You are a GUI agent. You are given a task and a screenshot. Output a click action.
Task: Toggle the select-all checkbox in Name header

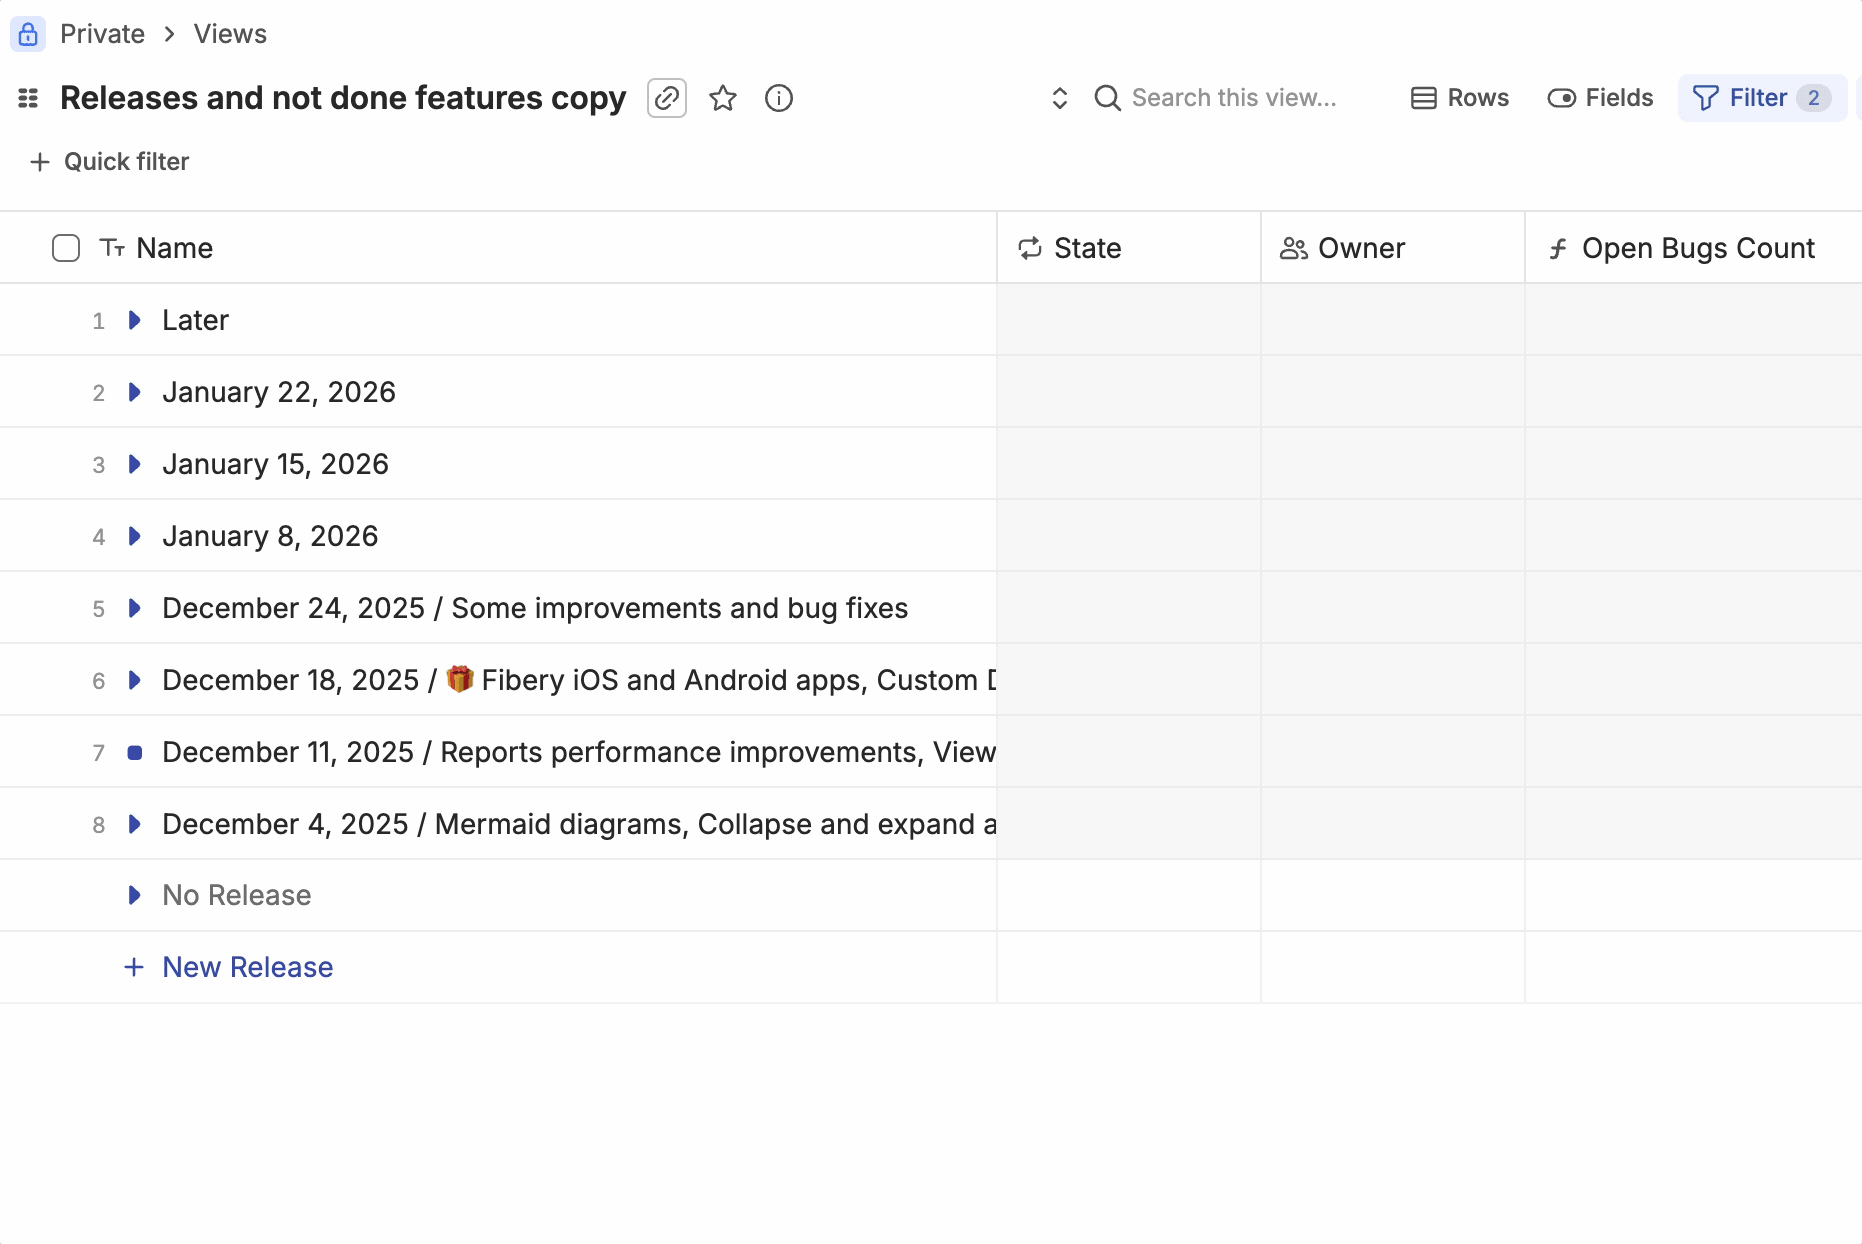(66, 248)
